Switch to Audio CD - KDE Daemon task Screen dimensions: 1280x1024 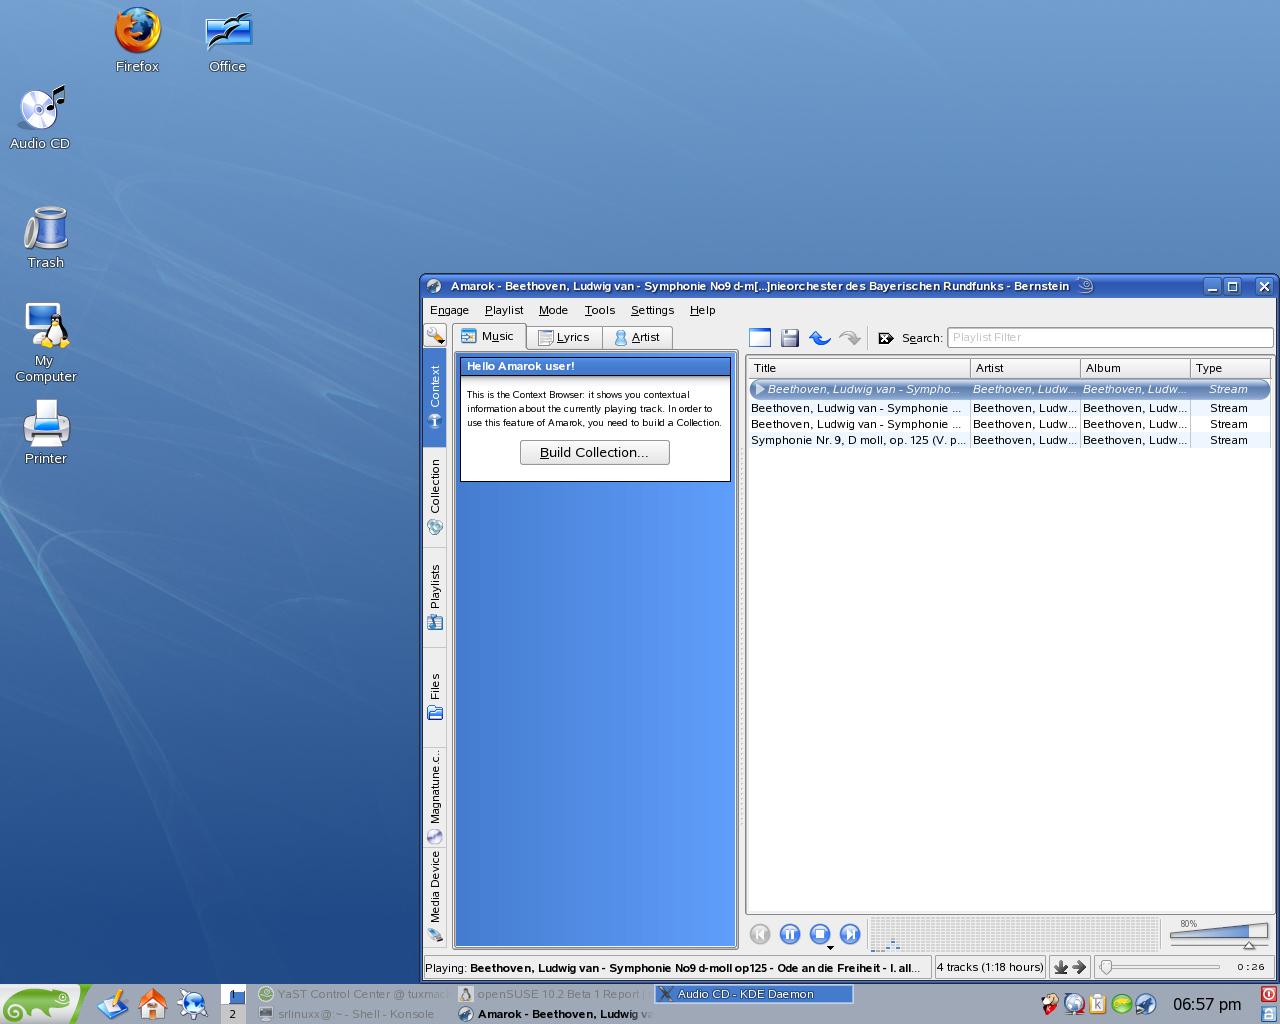753,994
